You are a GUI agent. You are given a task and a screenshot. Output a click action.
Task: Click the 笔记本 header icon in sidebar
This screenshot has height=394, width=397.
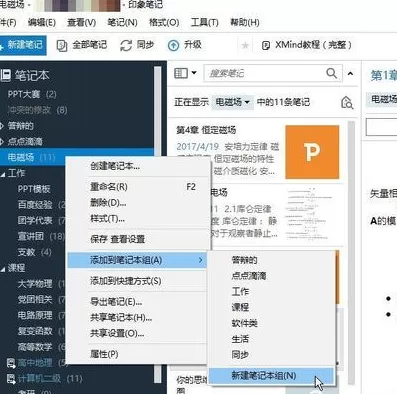tap(5, 76)
